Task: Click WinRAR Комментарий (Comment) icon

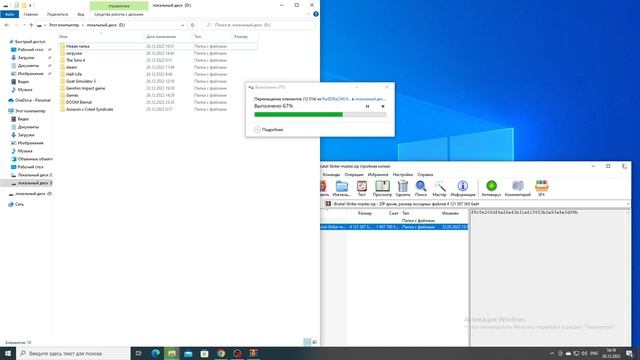Action: tap(518, 189)
